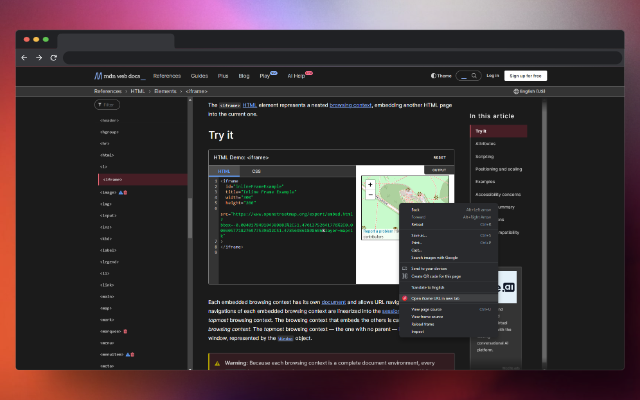This screenshot has height=400, width=640.
Task: Switch to the CSS tab in demo
Action: 255,171
